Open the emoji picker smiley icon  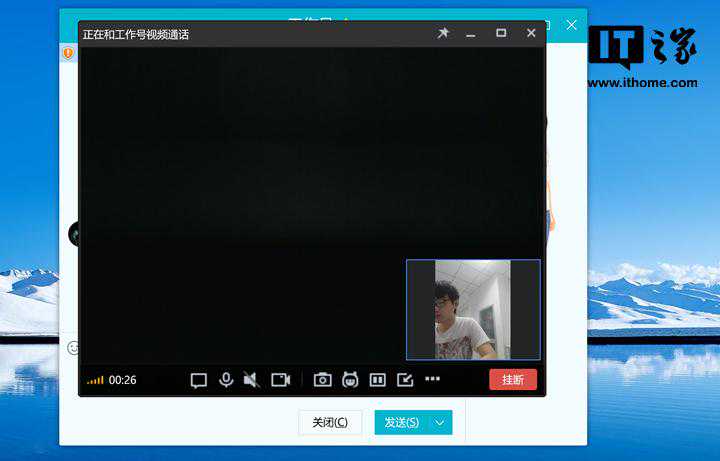(x=73, y=348)
